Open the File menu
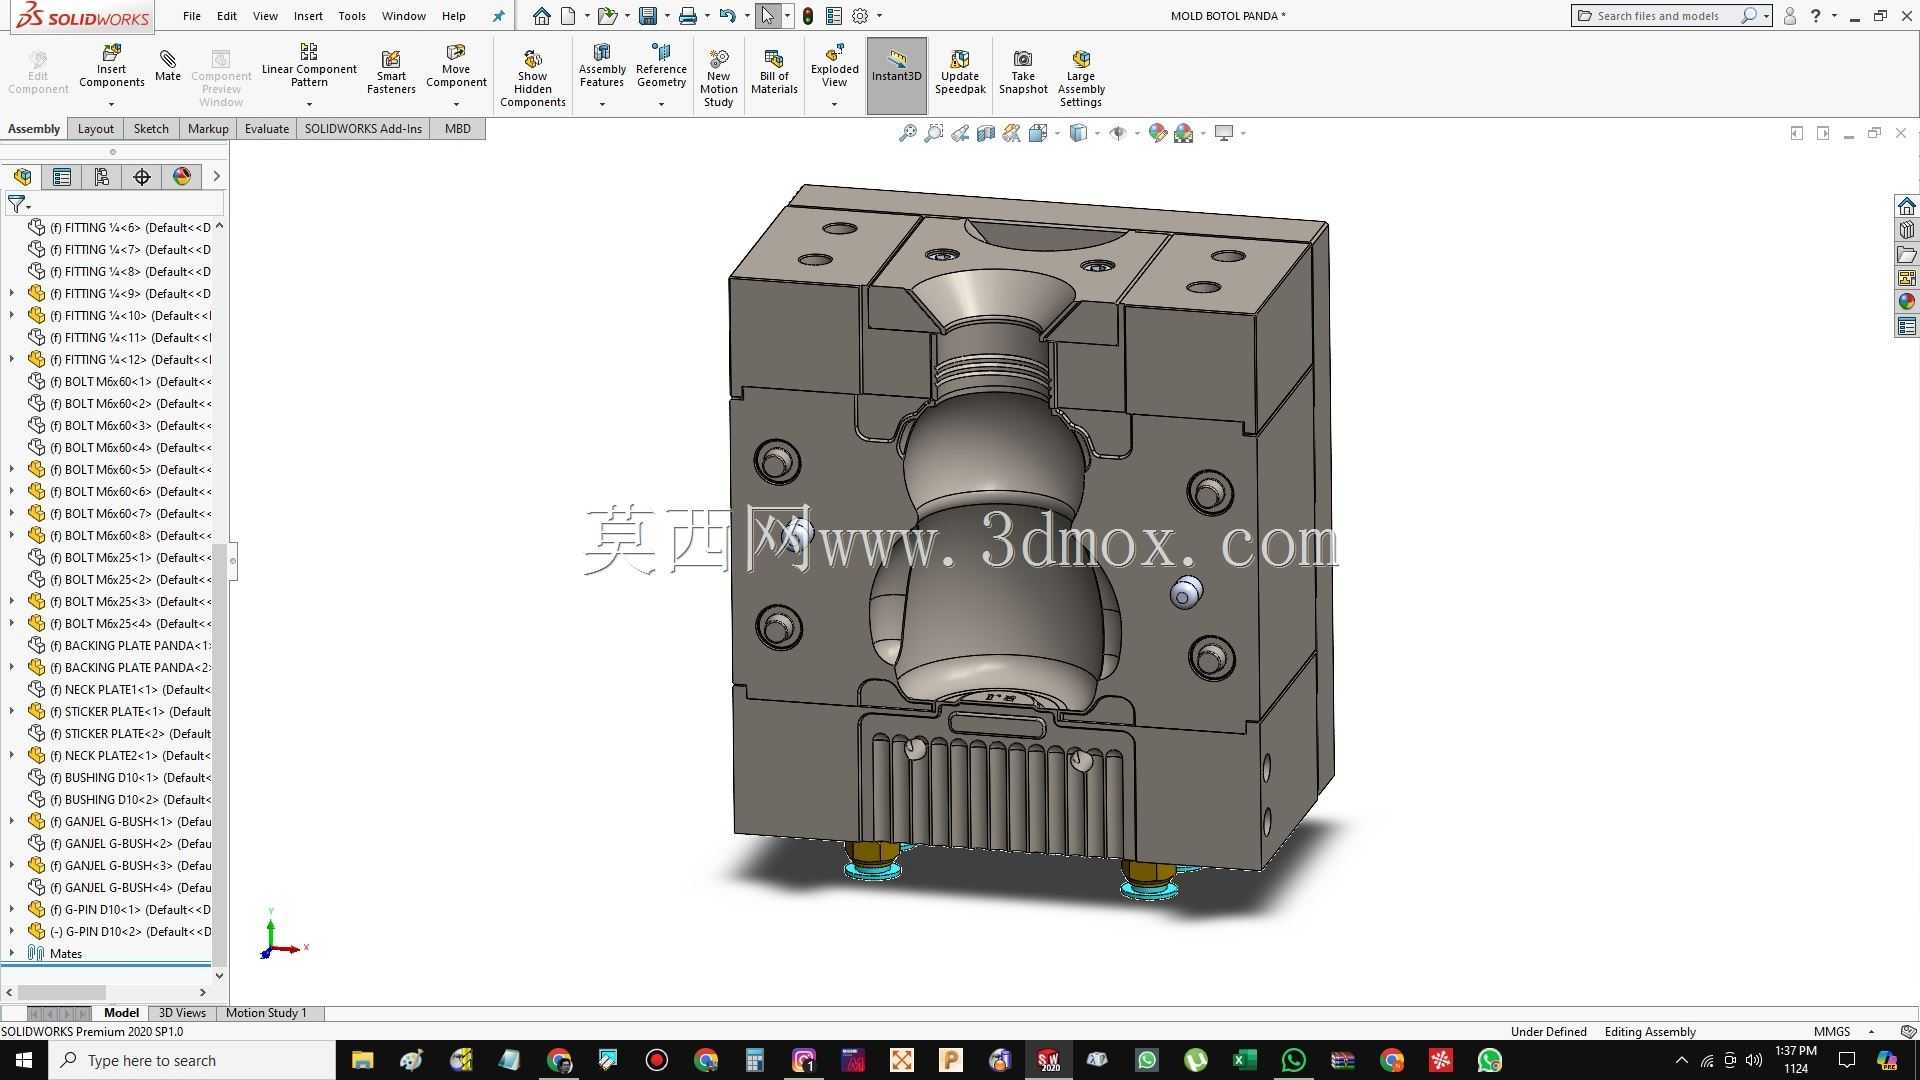This screenshot has width=1920, height=1080. pos(192,16)
